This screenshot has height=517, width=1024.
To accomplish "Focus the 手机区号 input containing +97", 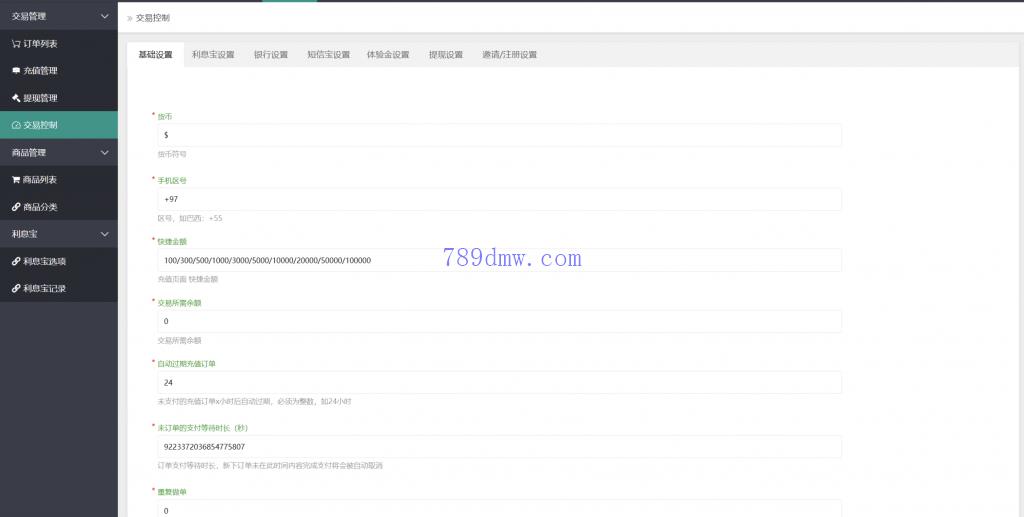I will pos(498,199).
